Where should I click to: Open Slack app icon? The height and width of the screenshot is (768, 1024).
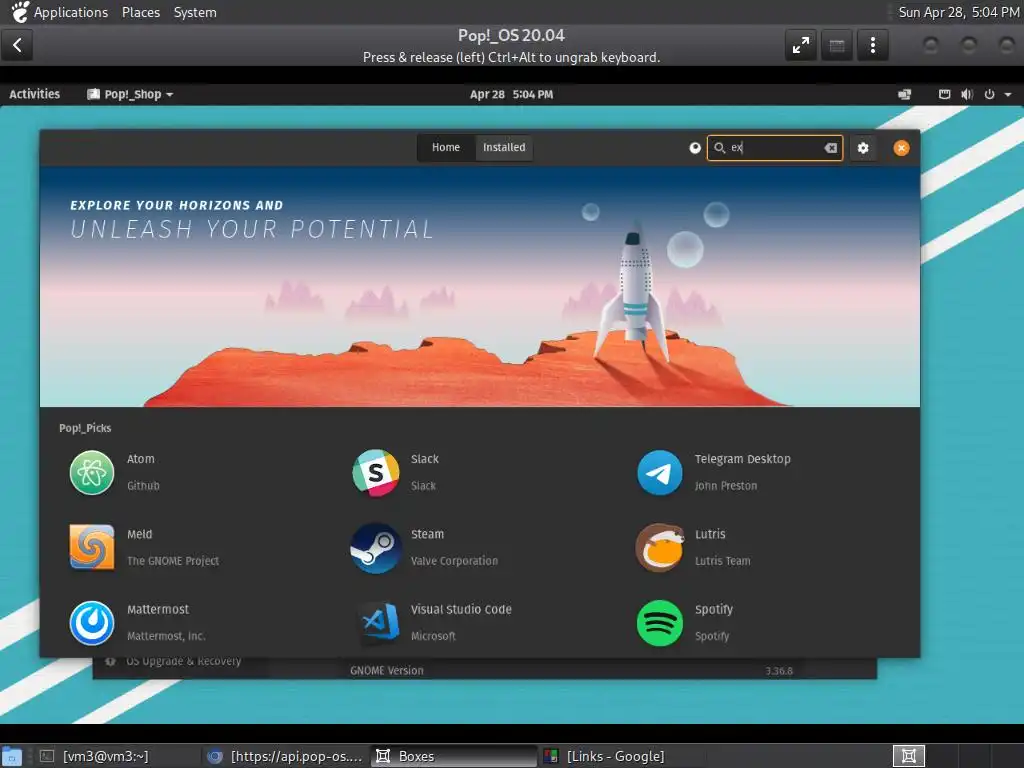pyautogui.click(x=376, y=473)
